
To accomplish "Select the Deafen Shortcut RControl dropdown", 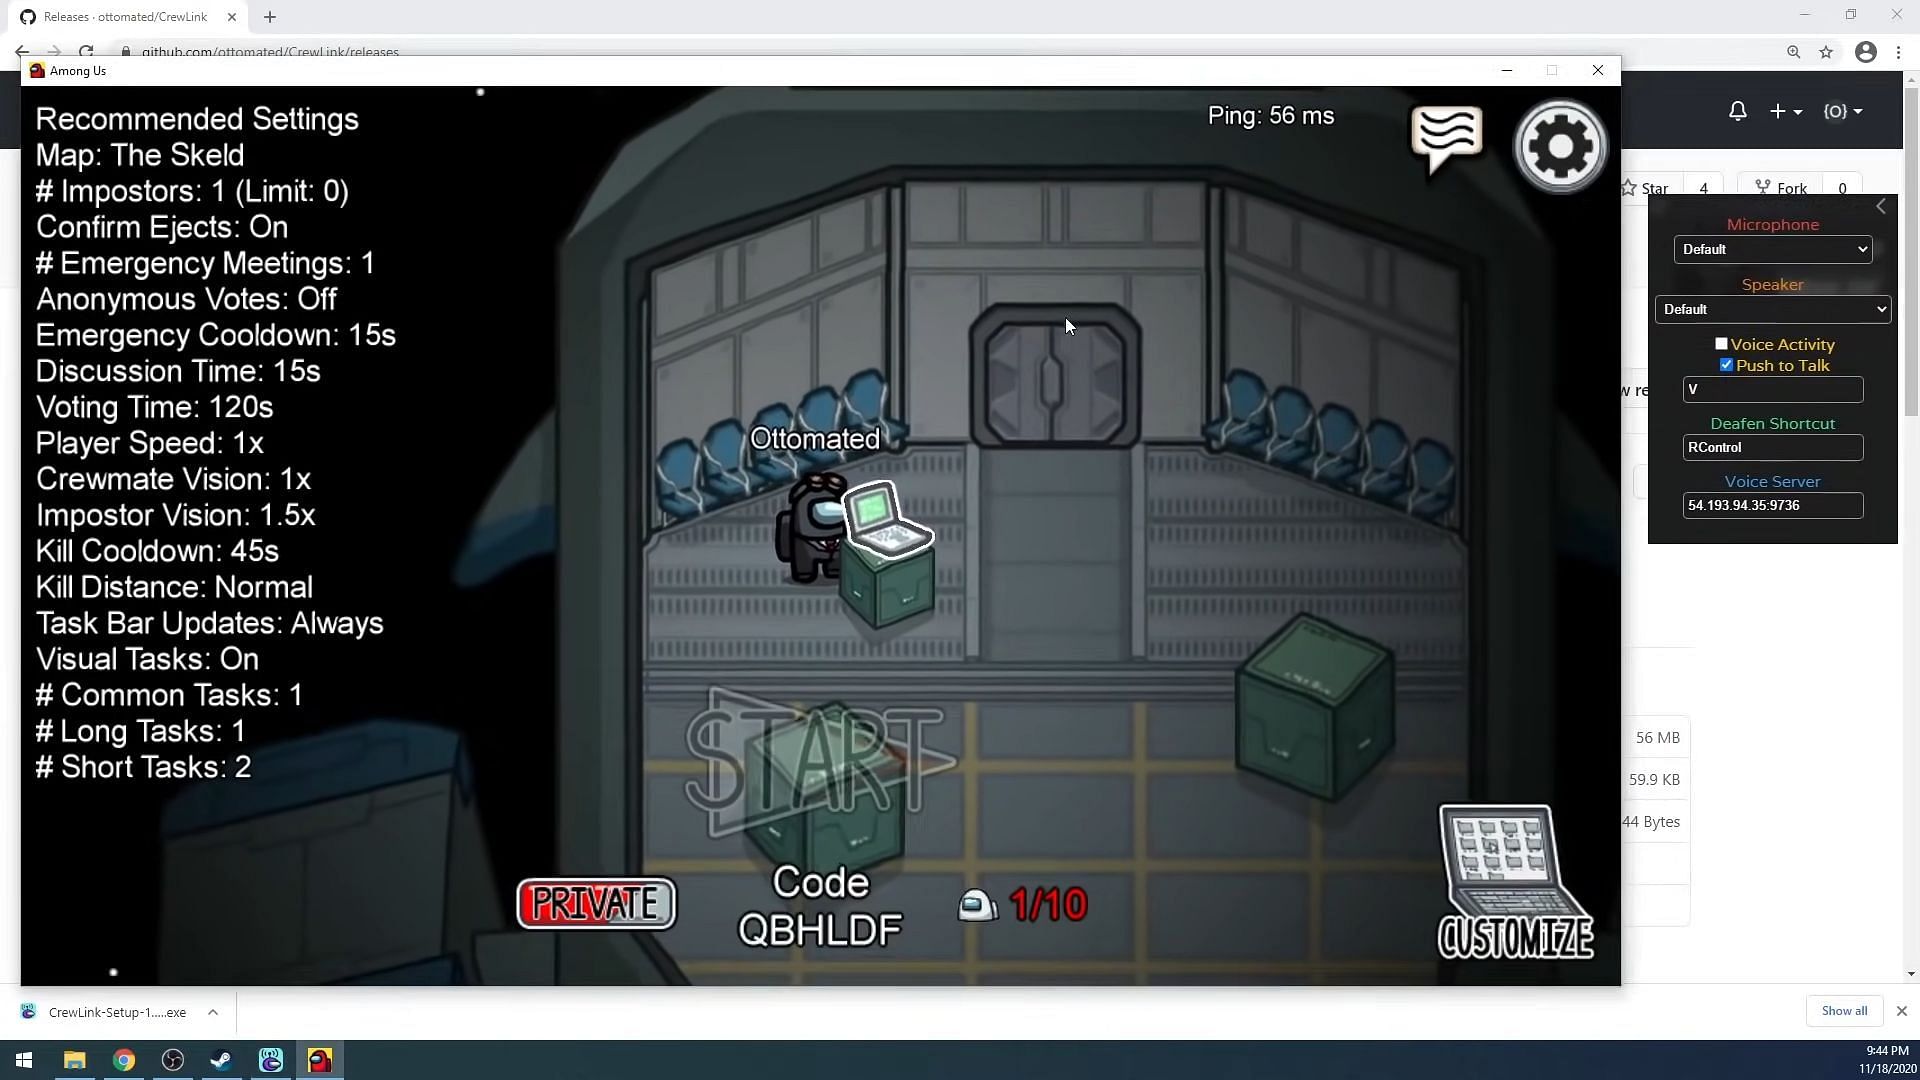I will pos(1772,447).
